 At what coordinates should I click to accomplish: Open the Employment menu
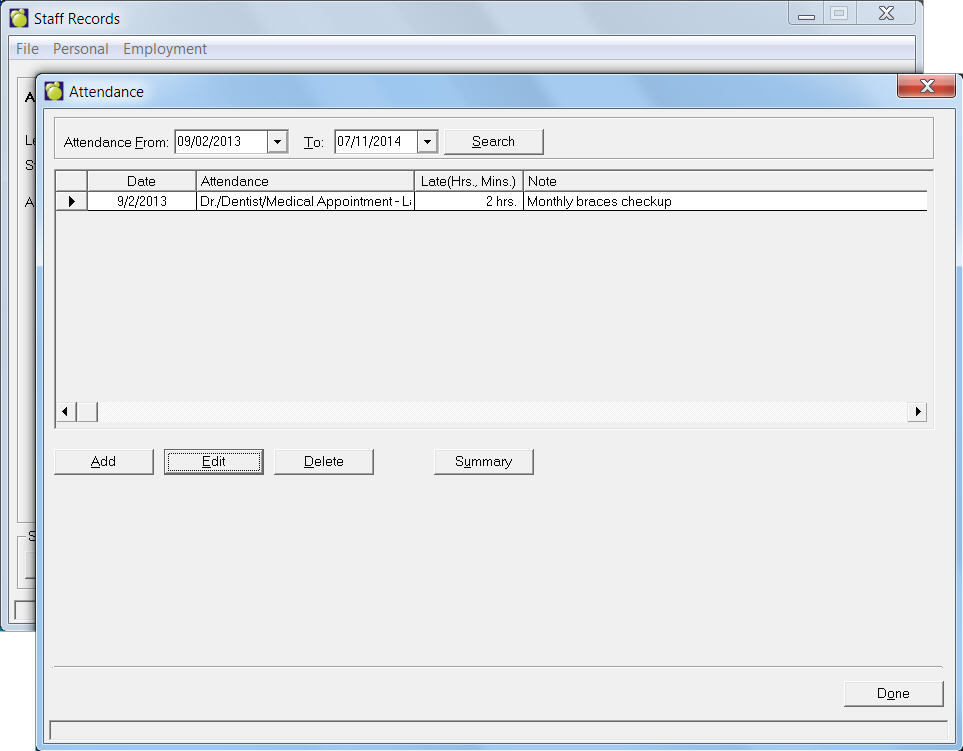[x=165, y=49]
